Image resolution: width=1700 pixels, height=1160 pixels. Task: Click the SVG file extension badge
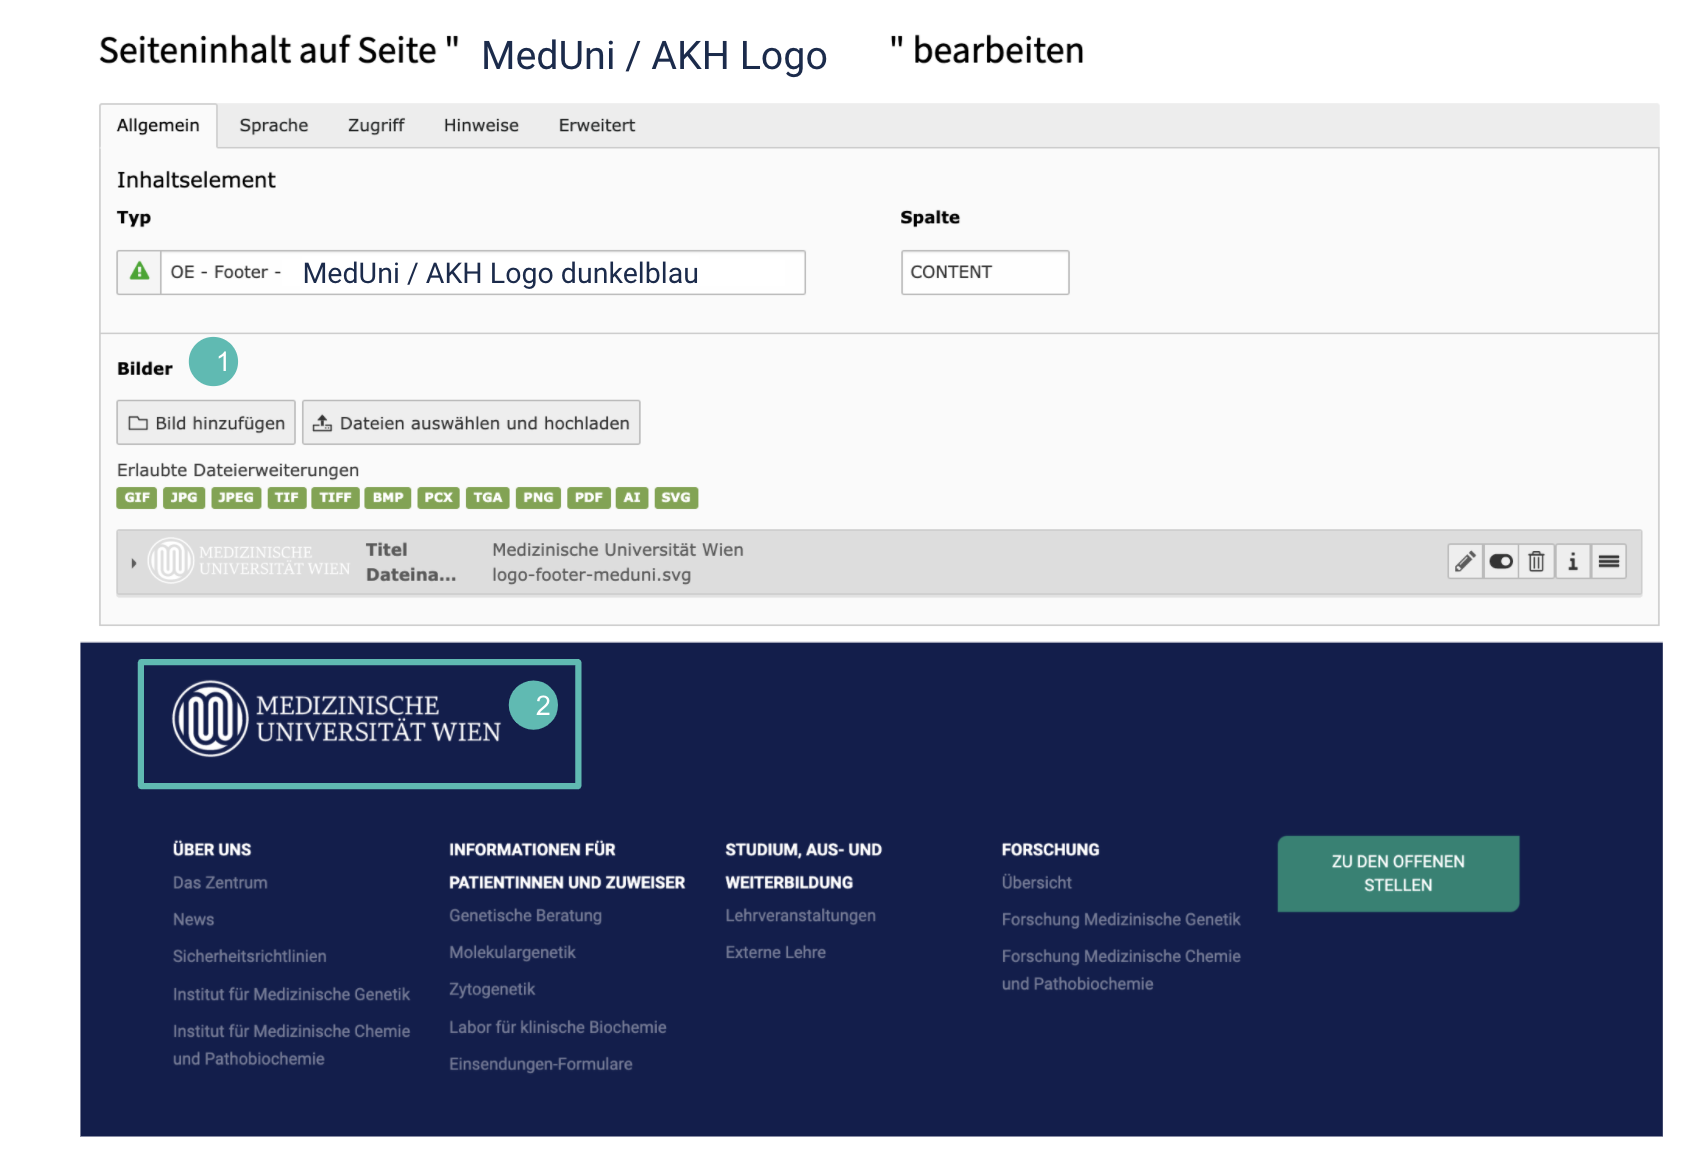click(x=676, y=497)
